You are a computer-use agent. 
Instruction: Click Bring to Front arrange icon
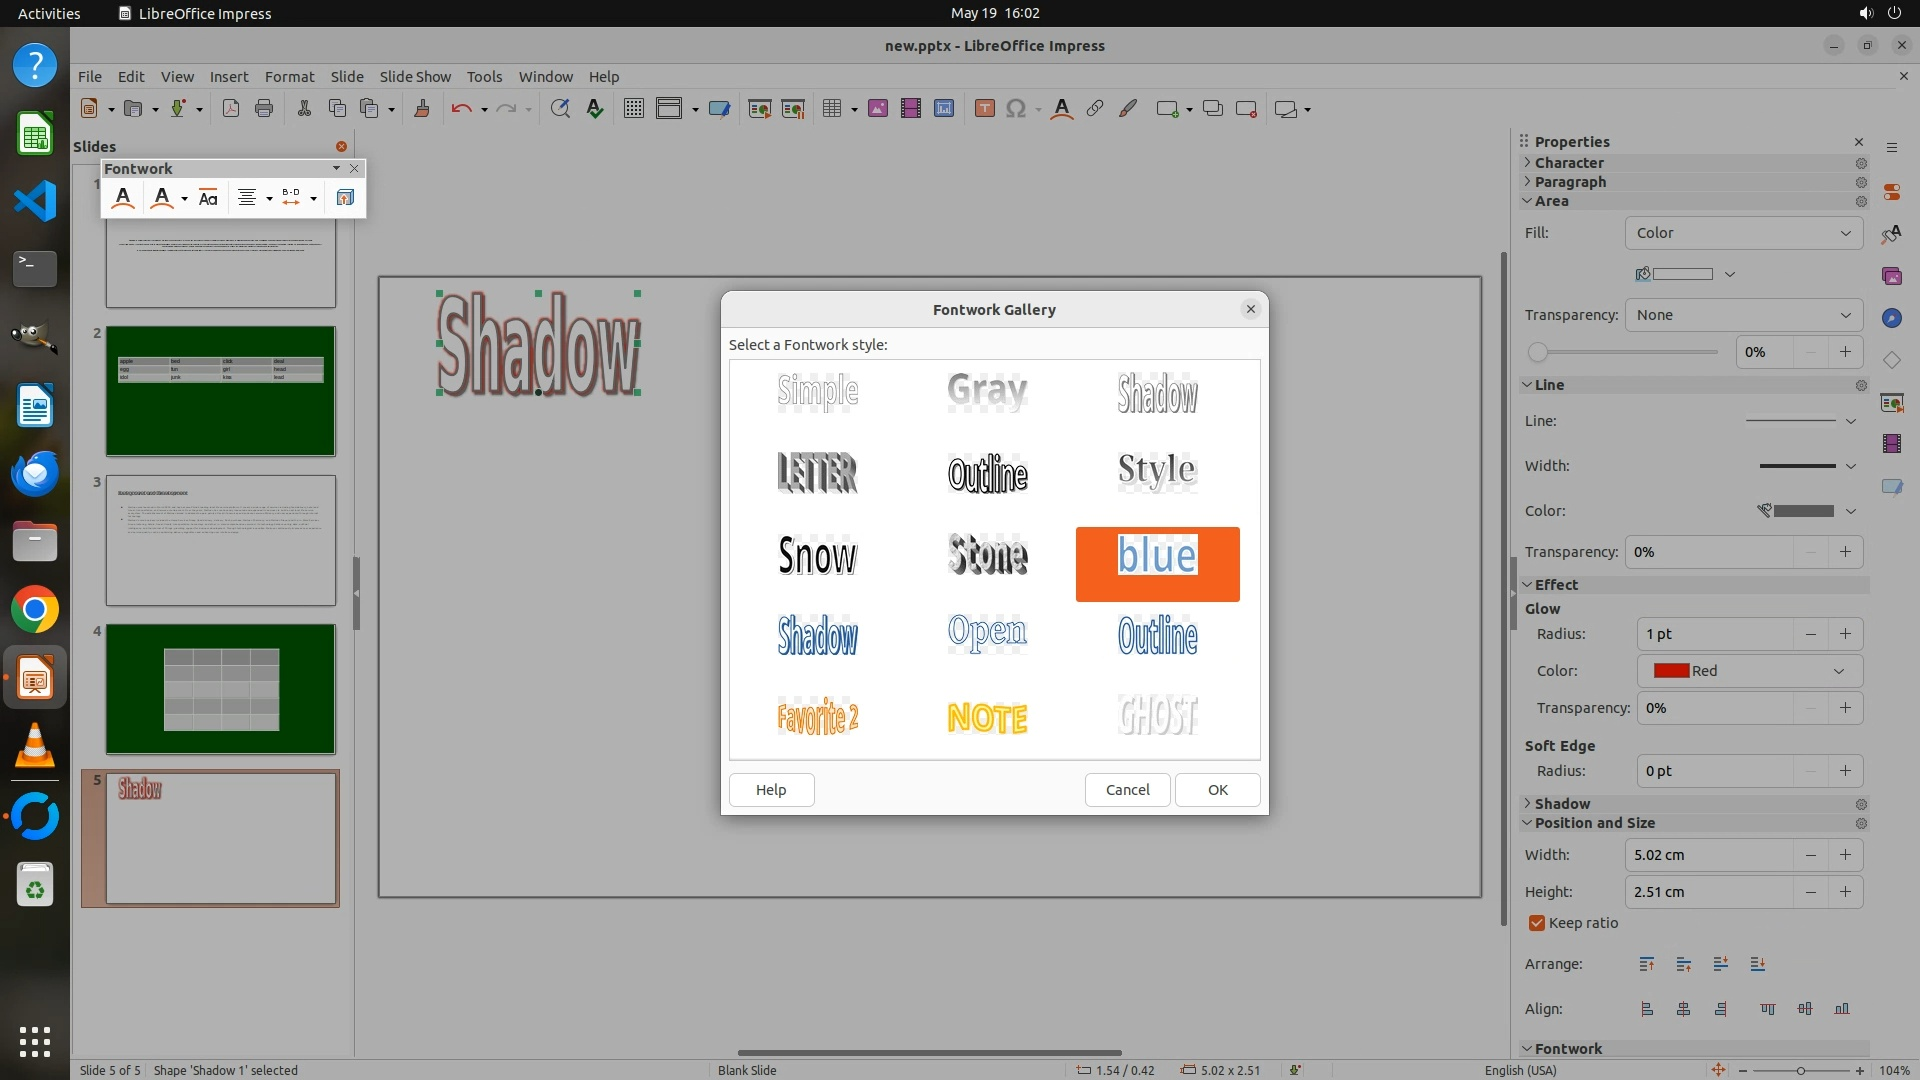click(x=1646, y=964)
